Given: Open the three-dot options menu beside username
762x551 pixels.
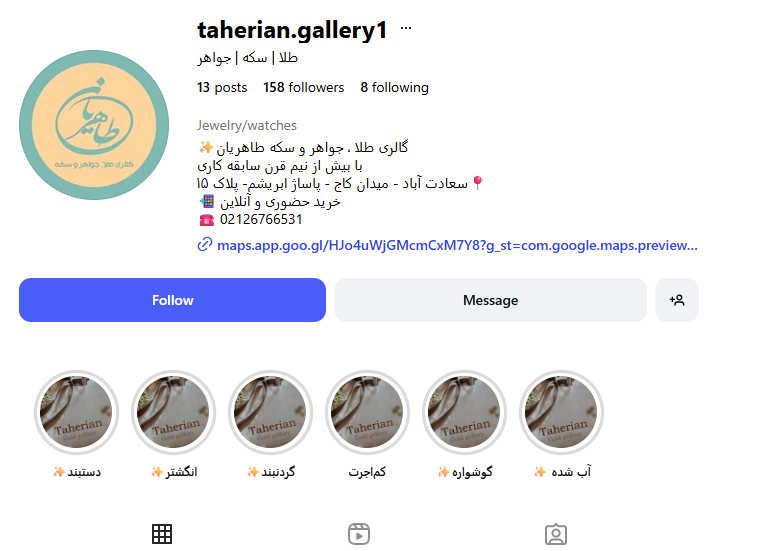Looking at the screenshot, I should (406, 28).
